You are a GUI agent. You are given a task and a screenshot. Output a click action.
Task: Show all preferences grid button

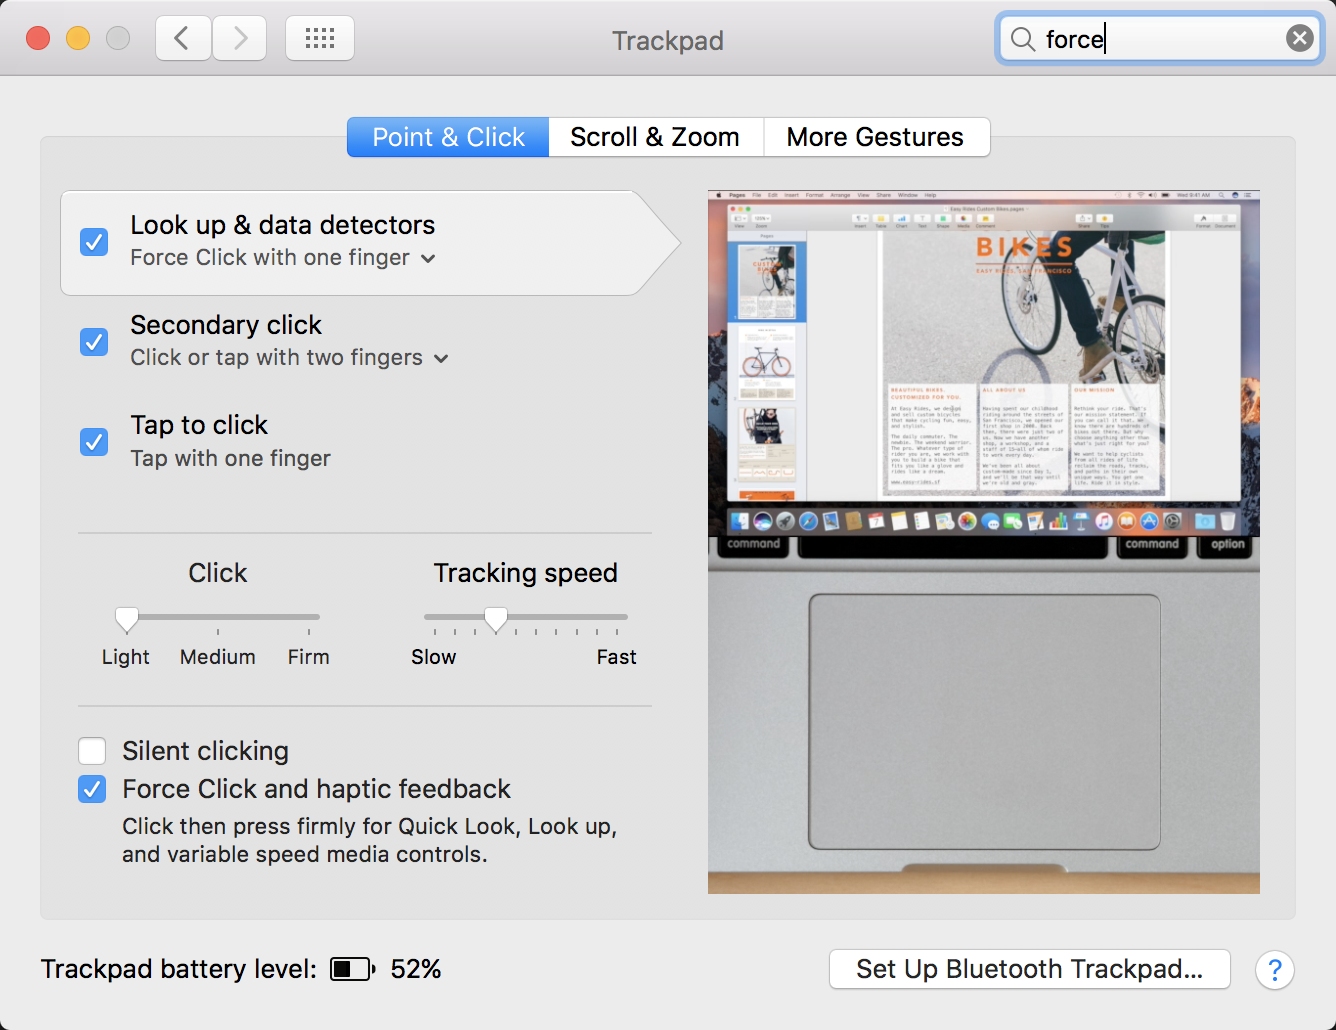(x=320, y=39)
